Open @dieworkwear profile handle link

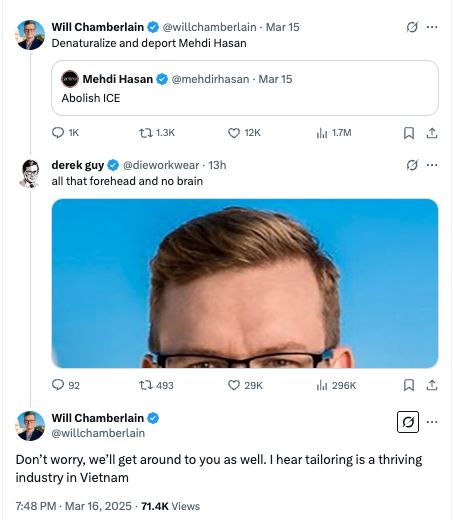pyautogui.click(x=161, y=165)
